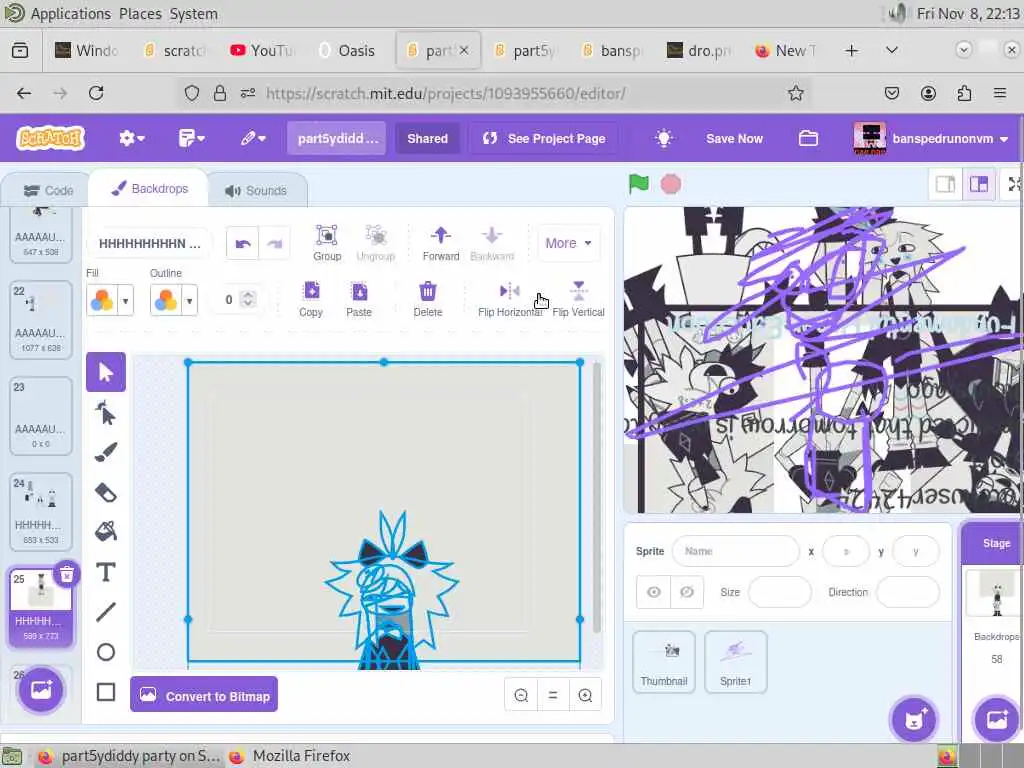Select the Text tool
The width and height of the screenshot is (1024, 768).
click(x=106, y=572)
